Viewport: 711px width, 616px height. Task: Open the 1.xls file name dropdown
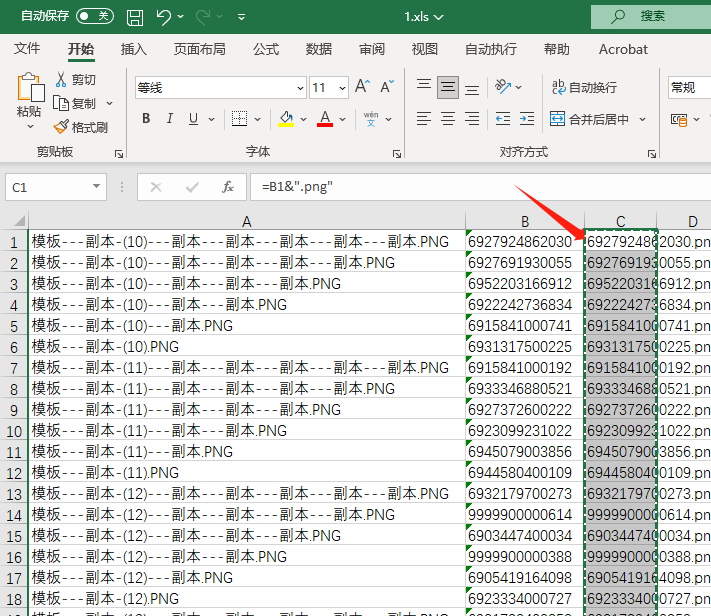pos(424,17)
